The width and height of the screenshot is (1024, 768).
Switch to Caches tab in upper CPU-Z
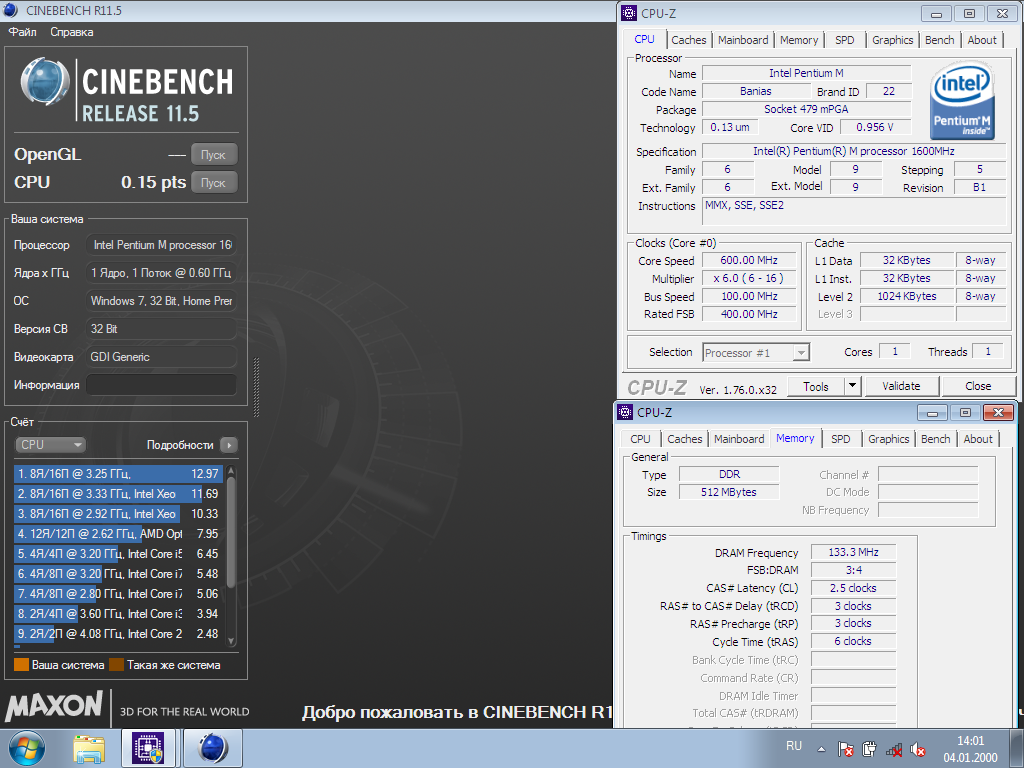coord(688,40)
